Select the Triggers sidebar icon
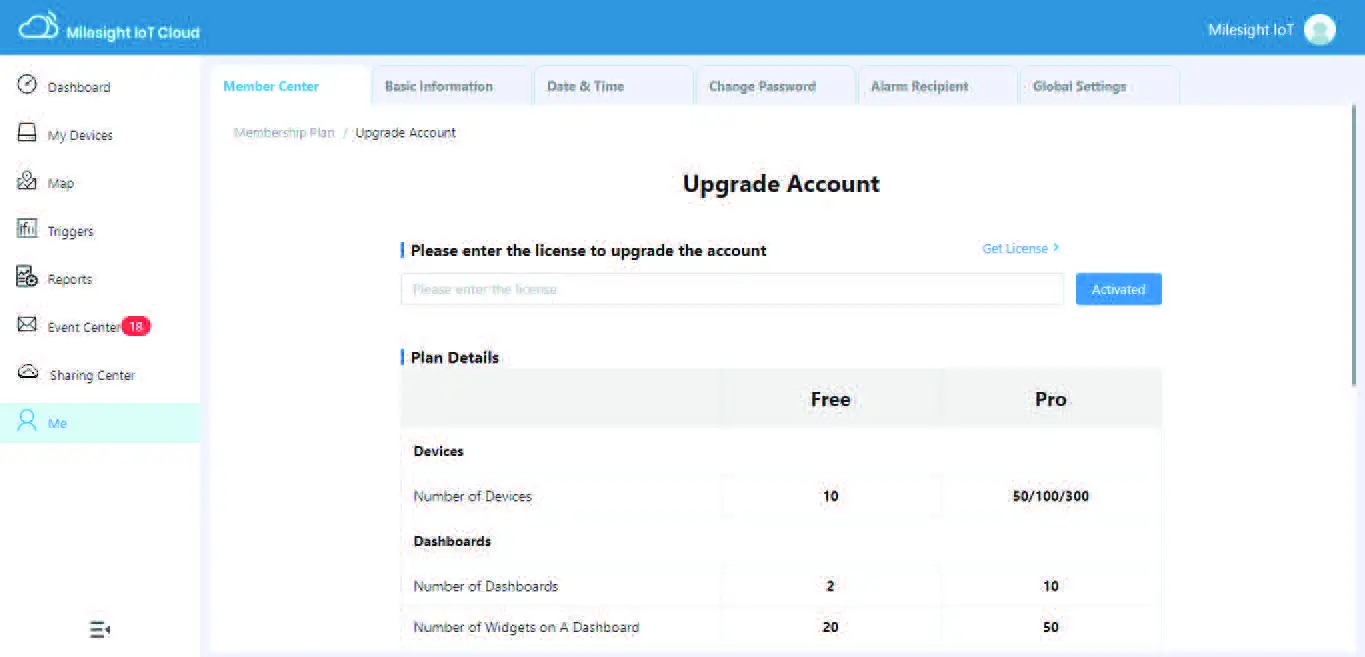This screenshot has height=657, width=1365. (x=27, y=229)
